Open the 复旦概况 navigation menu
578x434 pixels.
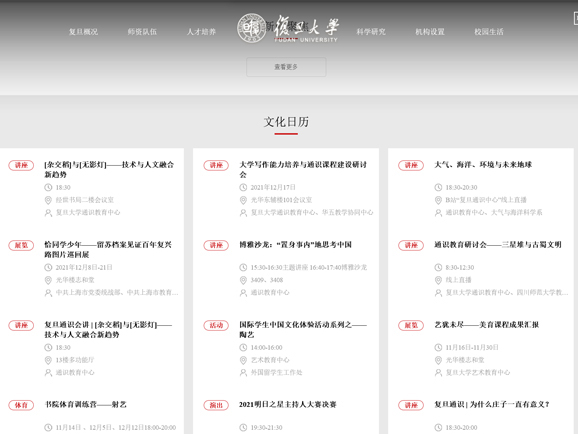[84, 32]
